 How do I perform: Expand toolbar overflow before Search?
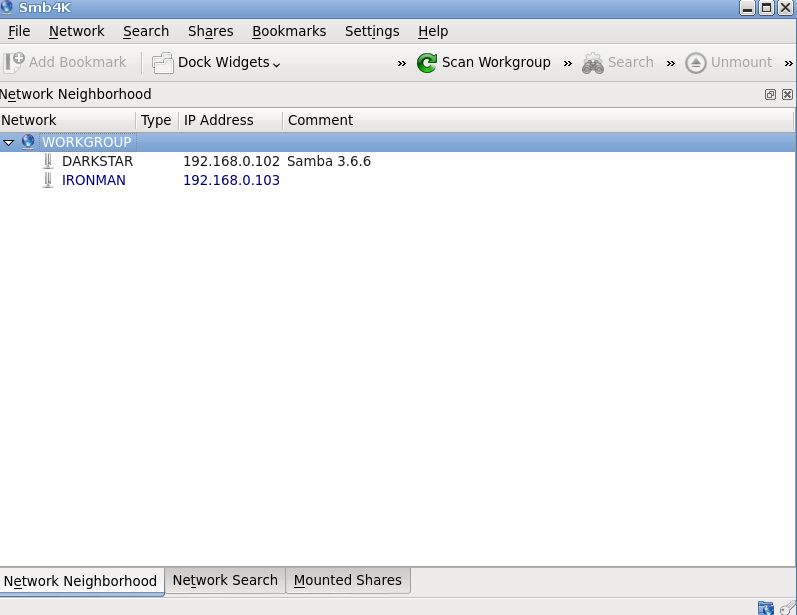567,64
